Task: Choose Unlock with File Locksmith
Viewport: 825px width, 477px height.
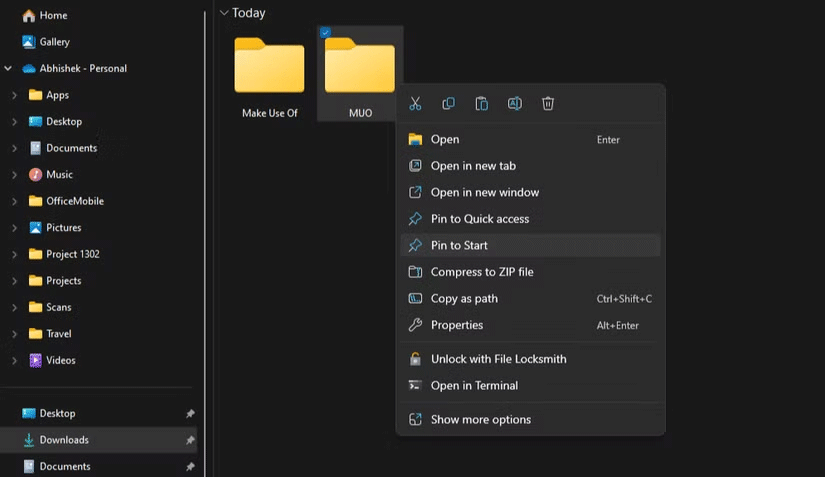Action: [x=498, y=359]
